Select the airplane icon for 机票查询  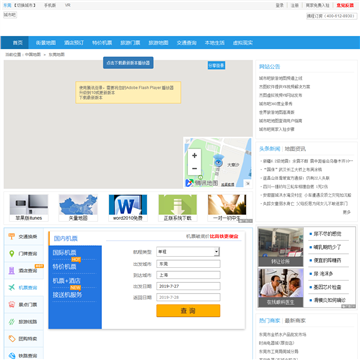coord(12,287)
